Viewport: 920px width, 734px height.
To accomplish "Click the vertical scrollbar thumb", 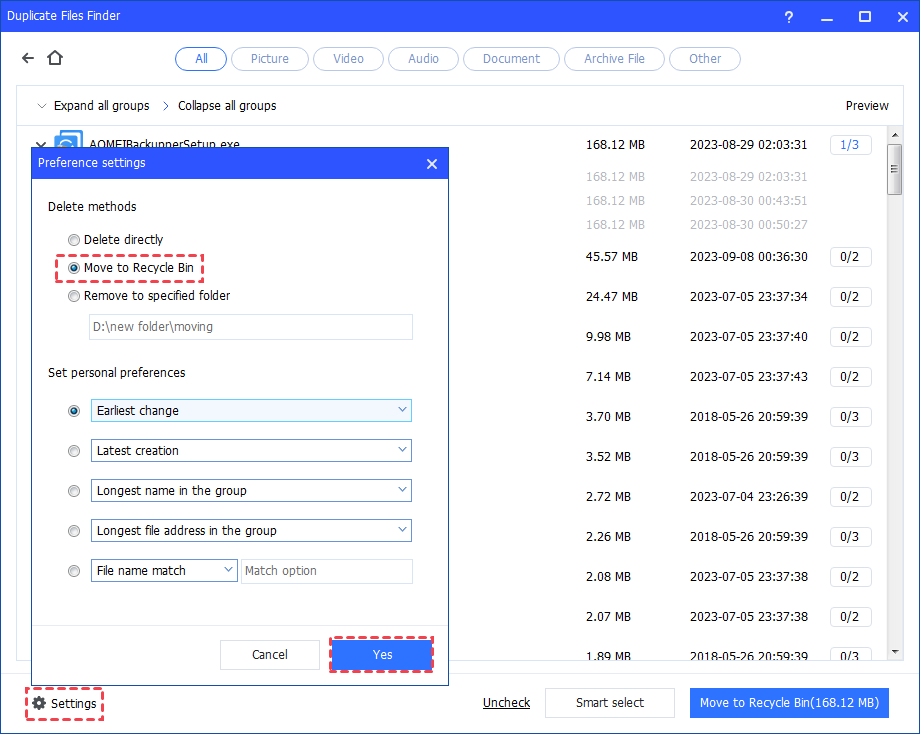I will point(894,170).
